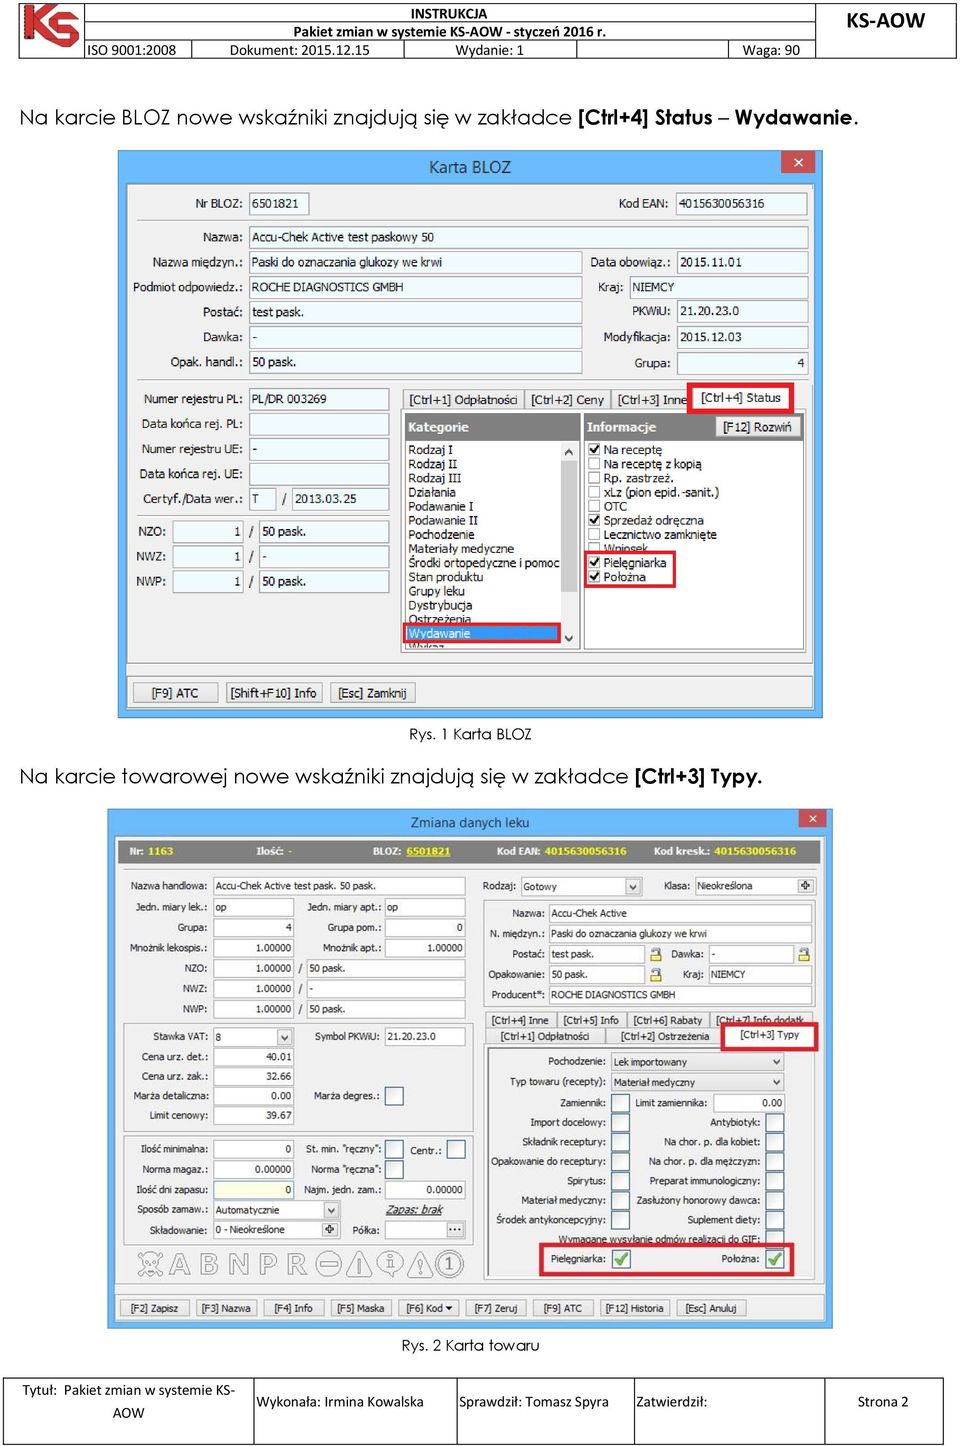Click the letter R indicator icon

[x=297, y=1264]
